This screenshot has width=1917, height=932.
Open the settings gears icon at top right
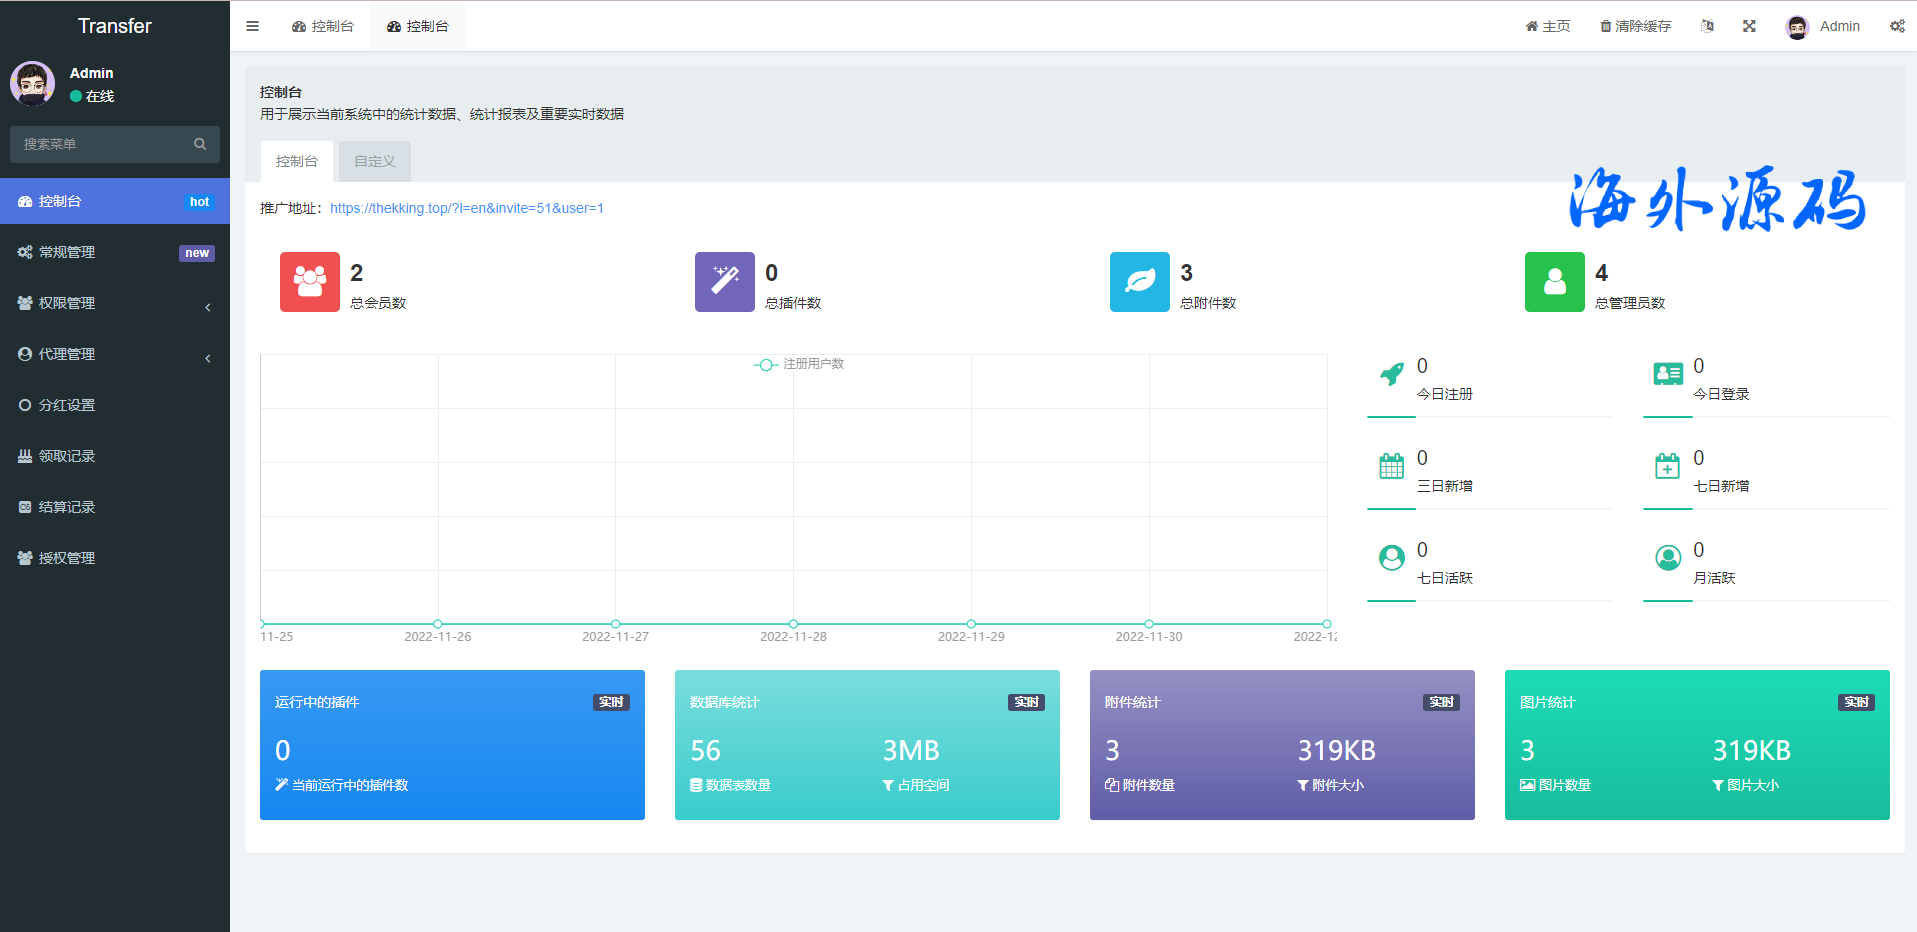tap(1896, 26)
